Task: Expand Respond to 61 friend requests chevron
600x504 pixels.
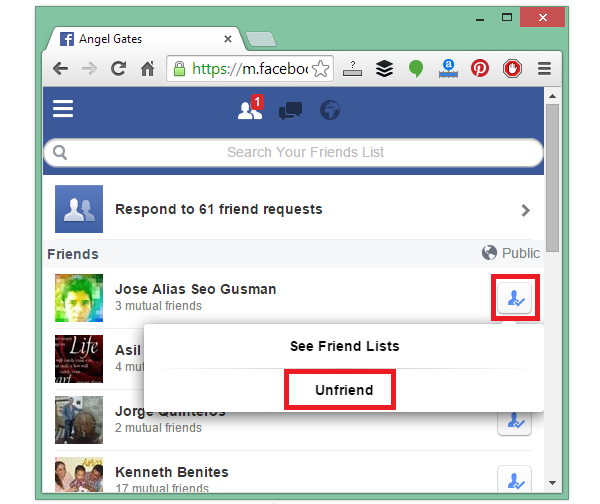Action: tap(526, 210)
